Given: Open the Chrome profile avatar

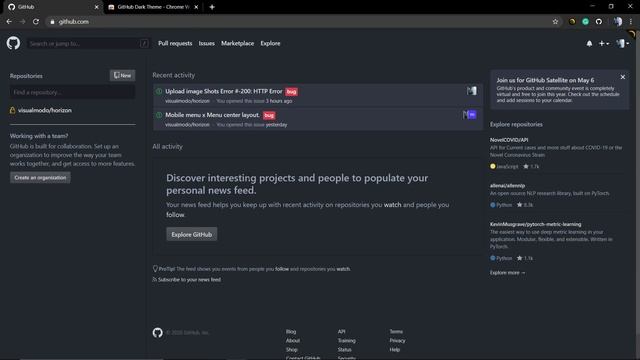Looking at the screenshot, I should [618, 22].
